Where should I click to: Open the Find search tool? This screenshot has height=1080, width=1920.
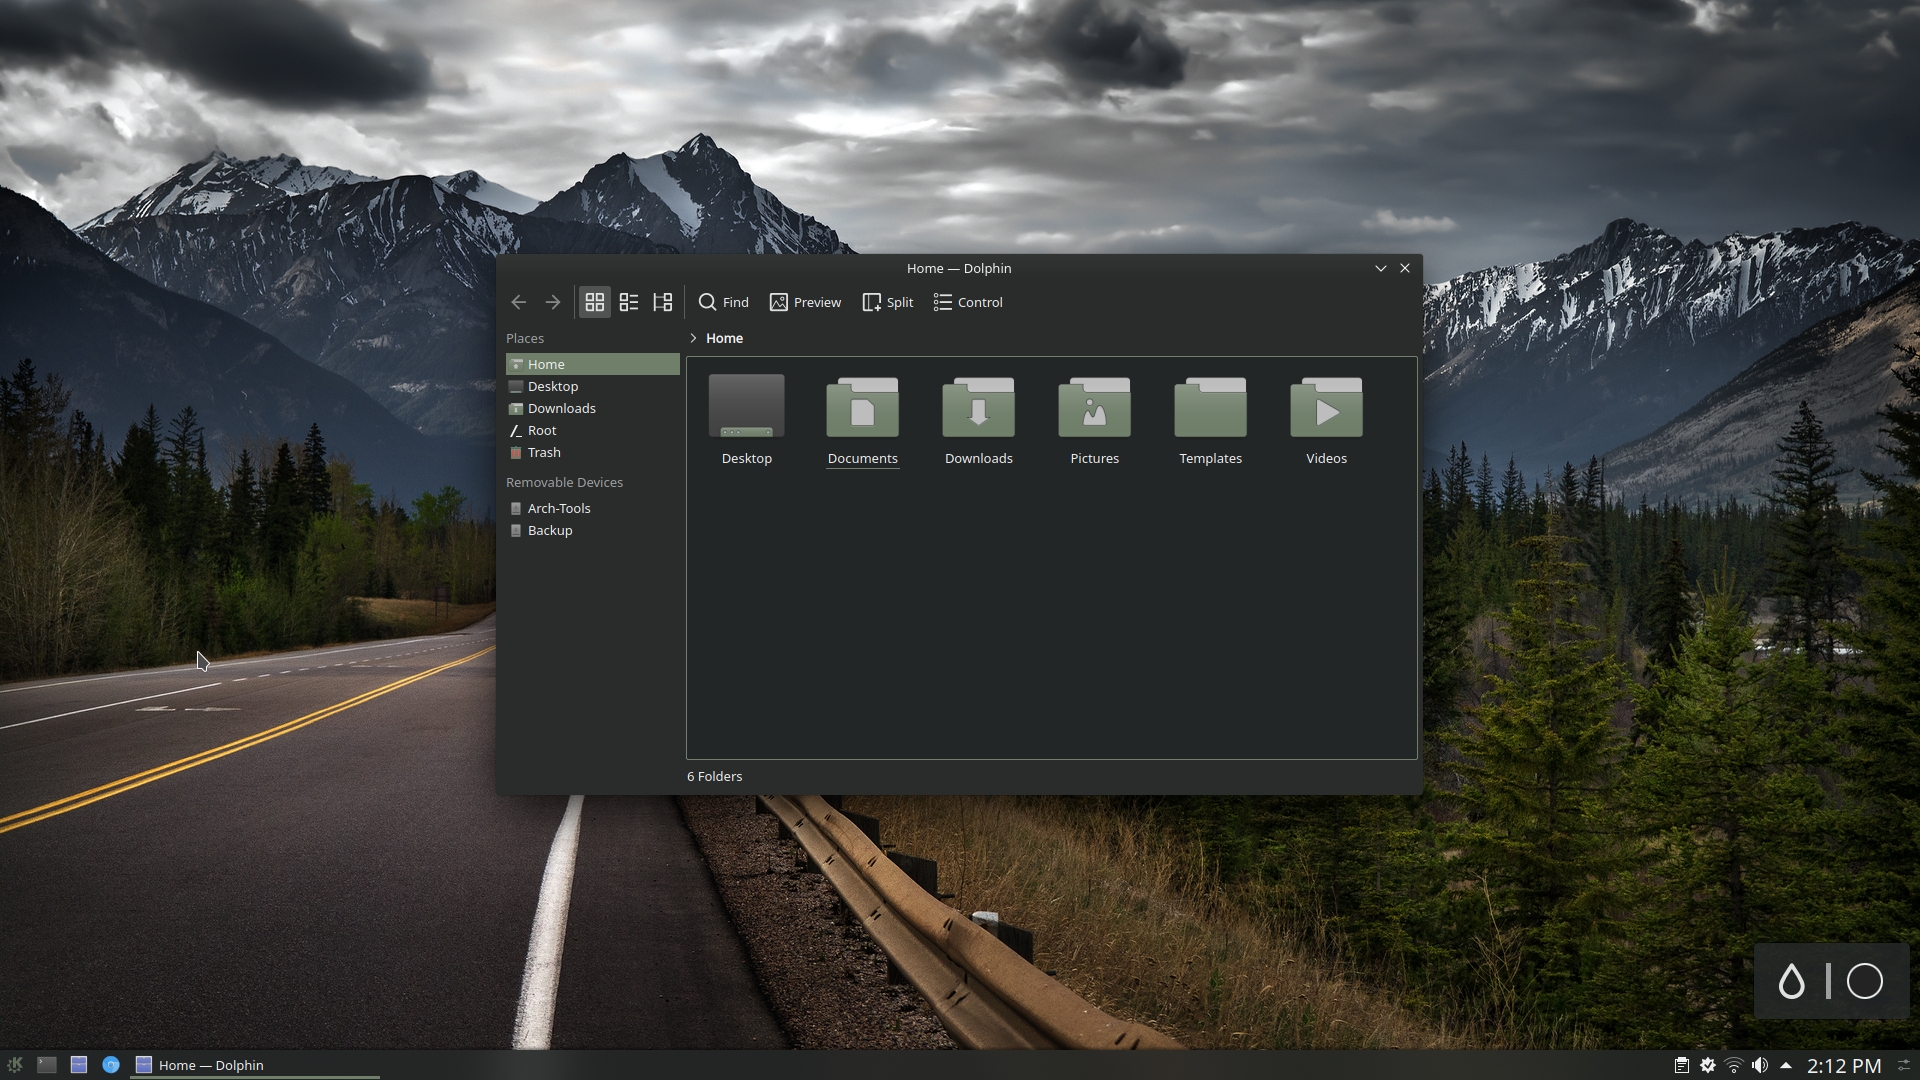[723, 302]
